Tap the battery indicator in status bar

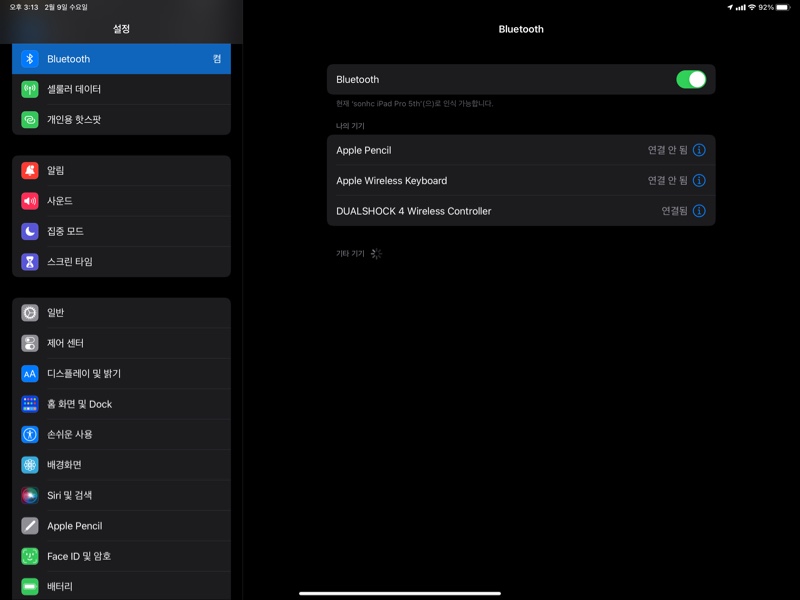click(783, 7)
